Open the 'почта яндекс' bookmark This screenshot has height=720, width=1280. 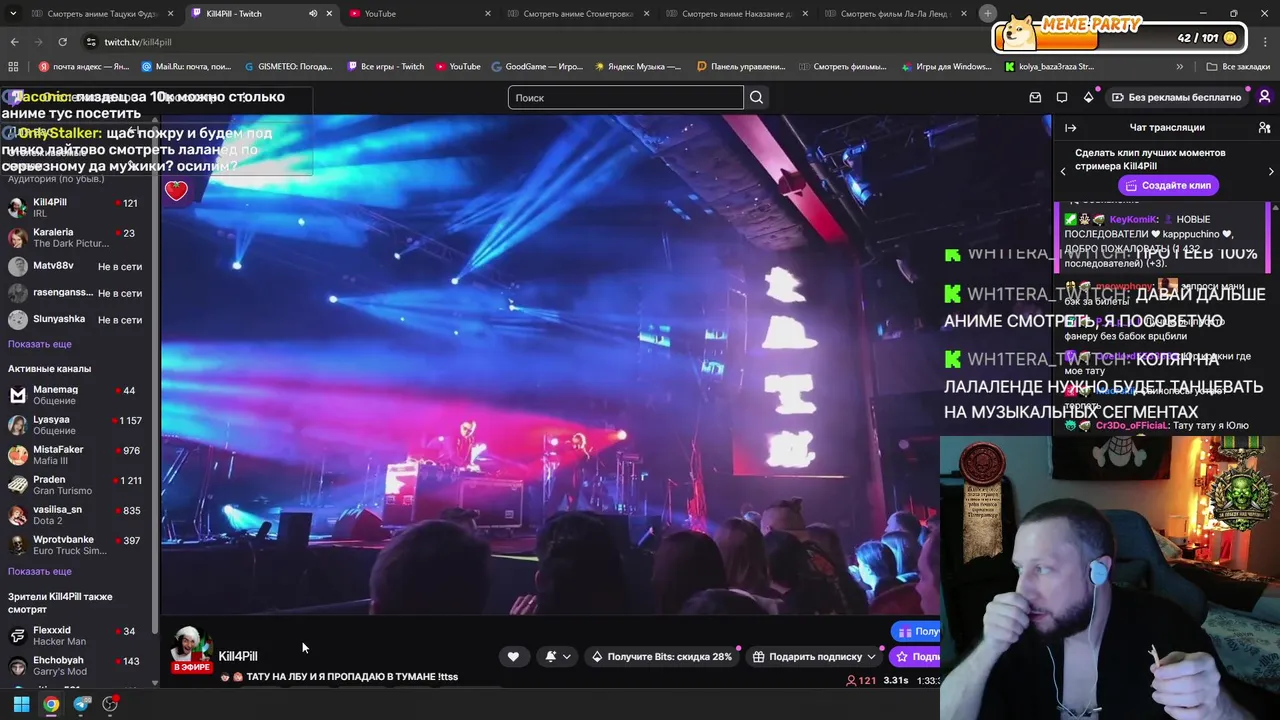[x=84, y=66]
